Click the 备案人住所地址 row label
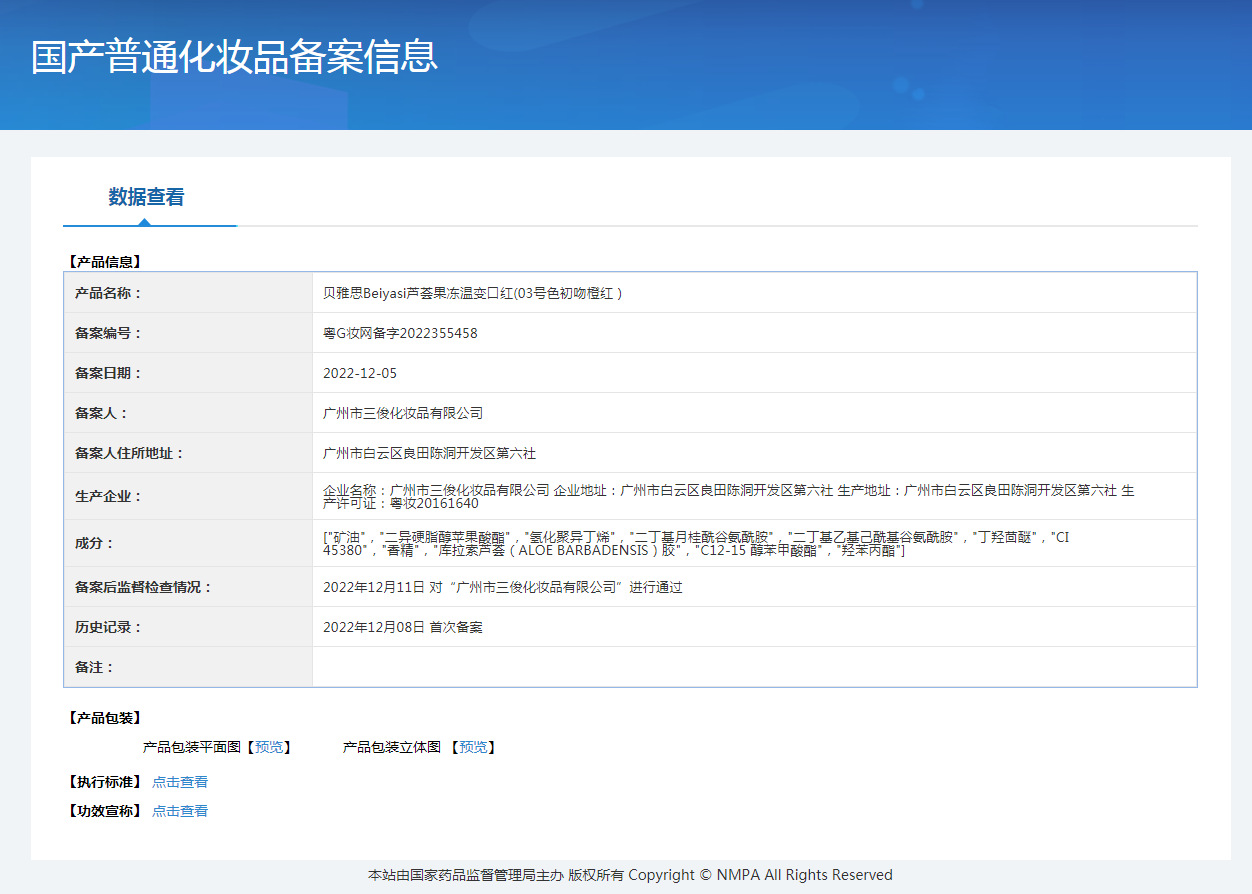This screenshot has width=1252, height=894. [130, 453]
